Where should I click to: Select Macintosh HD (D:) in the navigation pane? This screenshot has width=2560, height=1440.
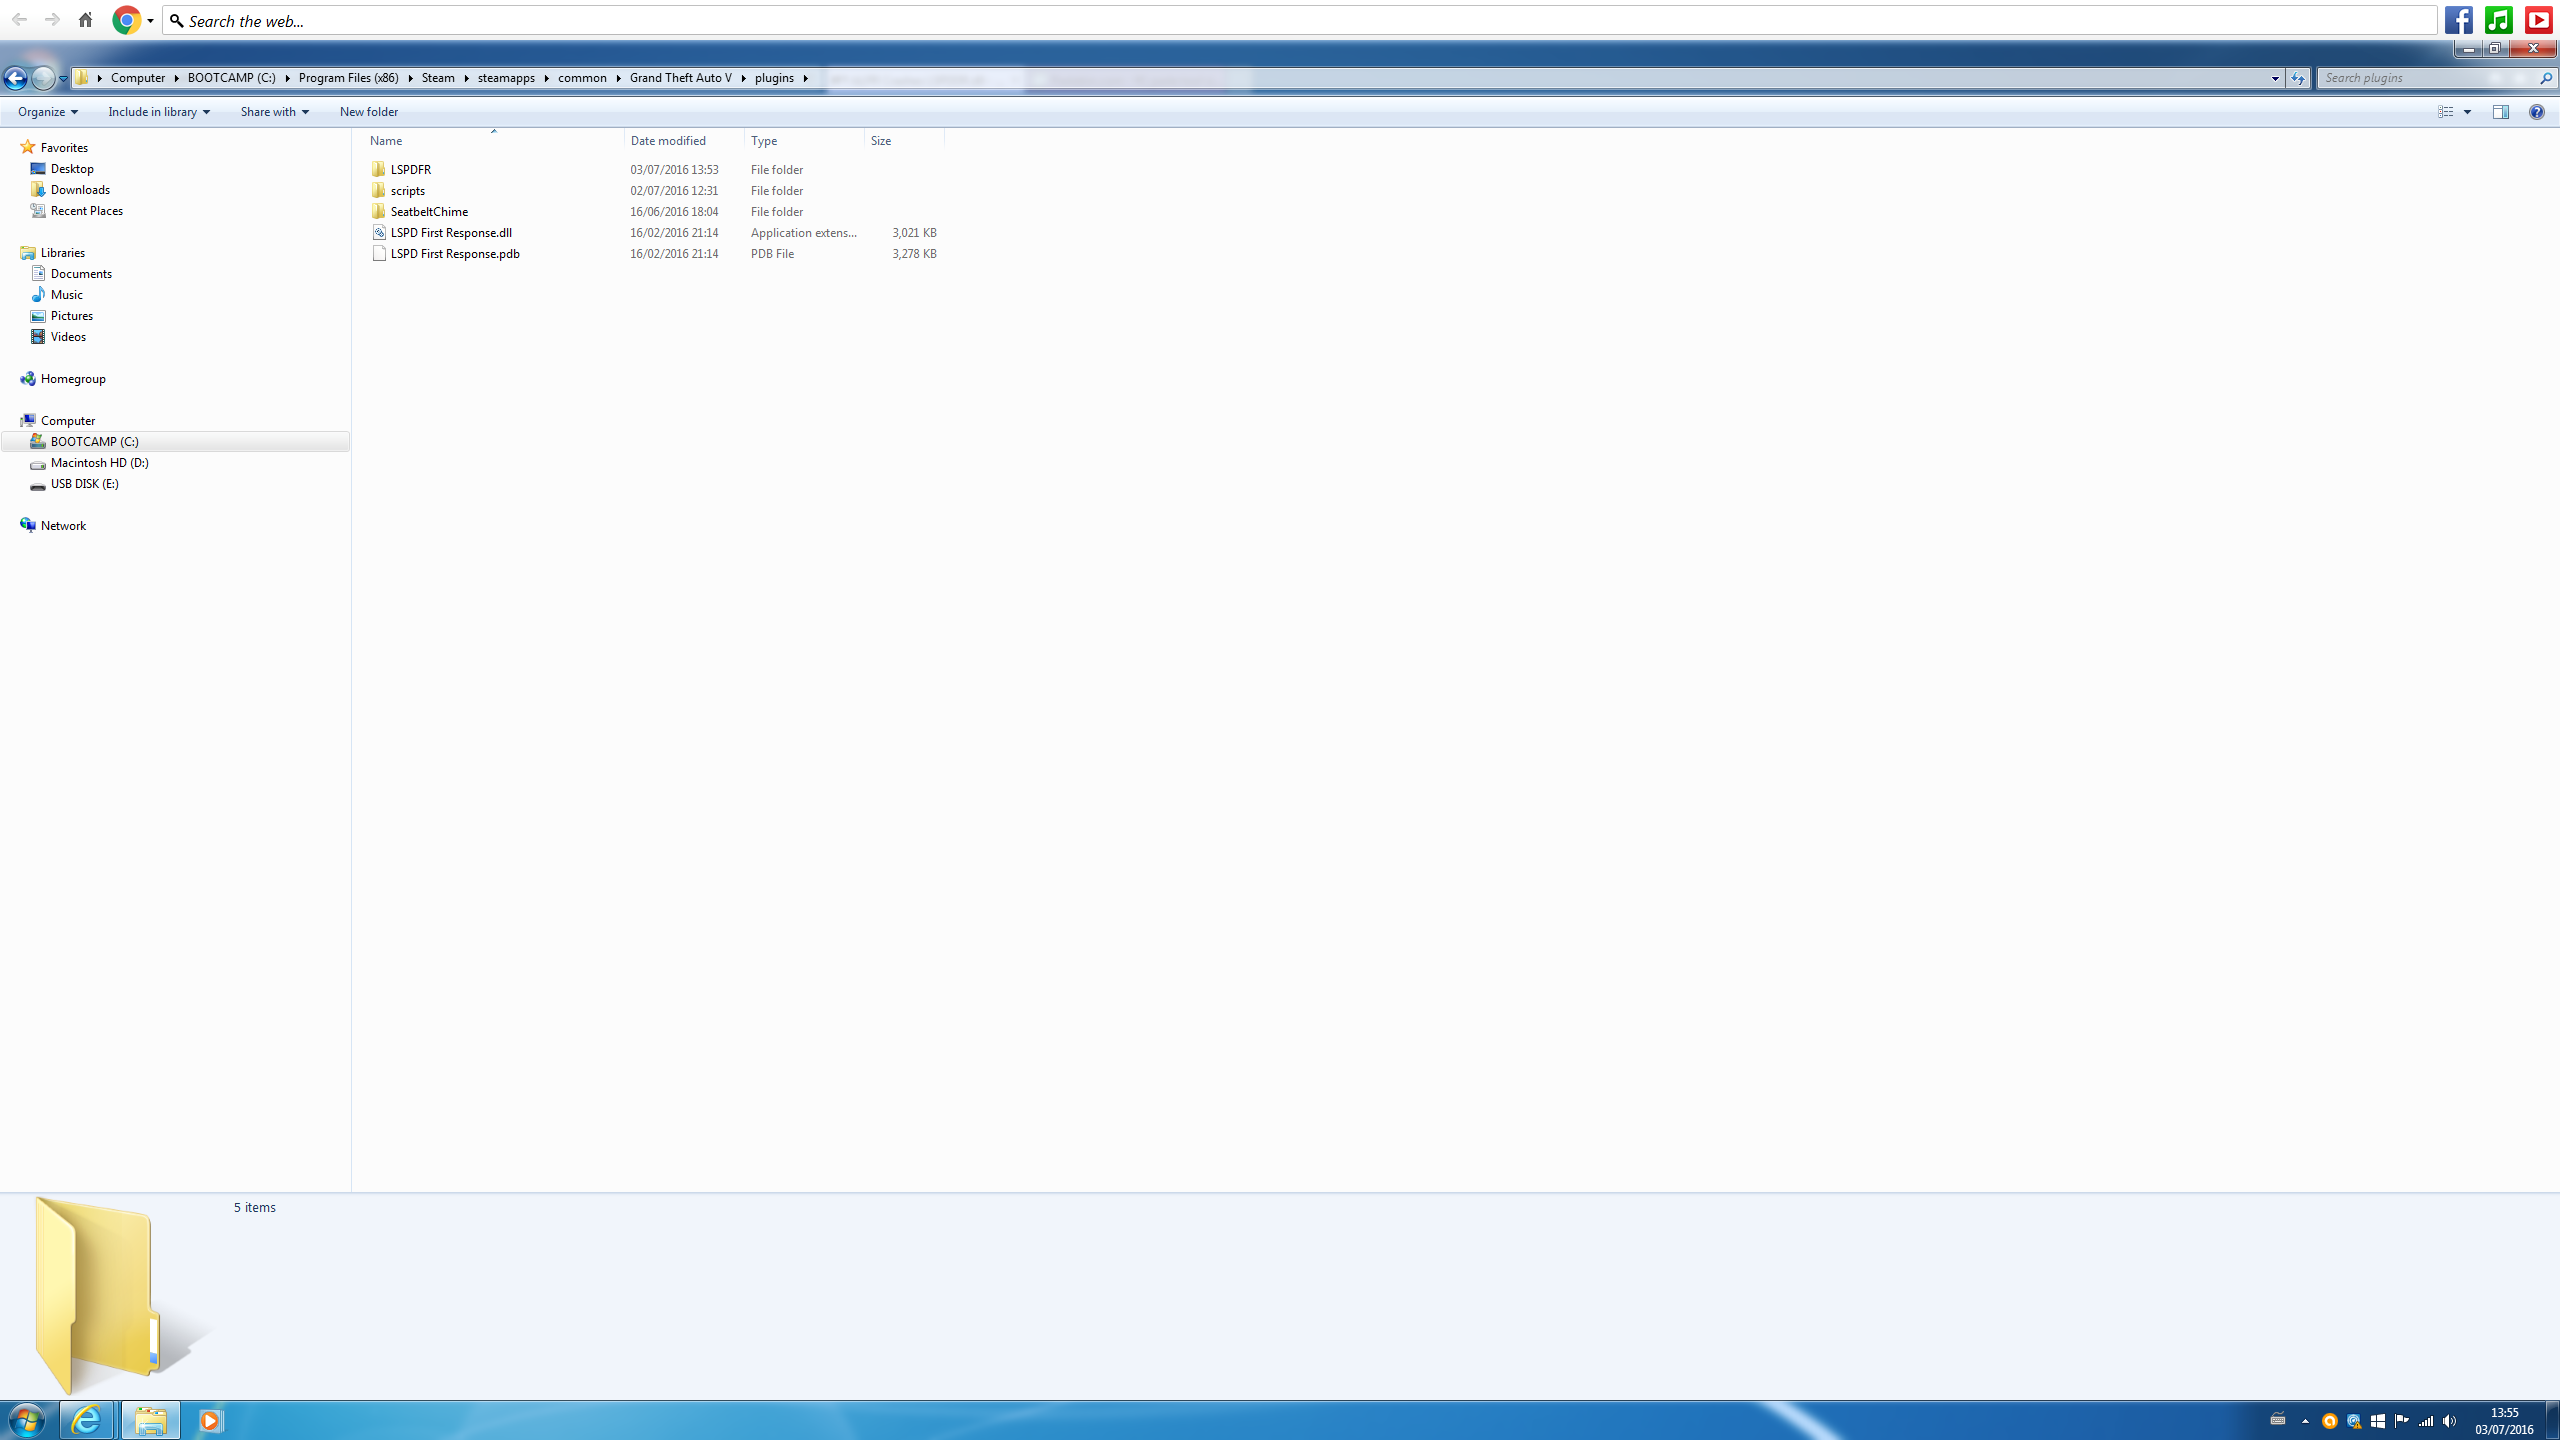pos(99,463)
